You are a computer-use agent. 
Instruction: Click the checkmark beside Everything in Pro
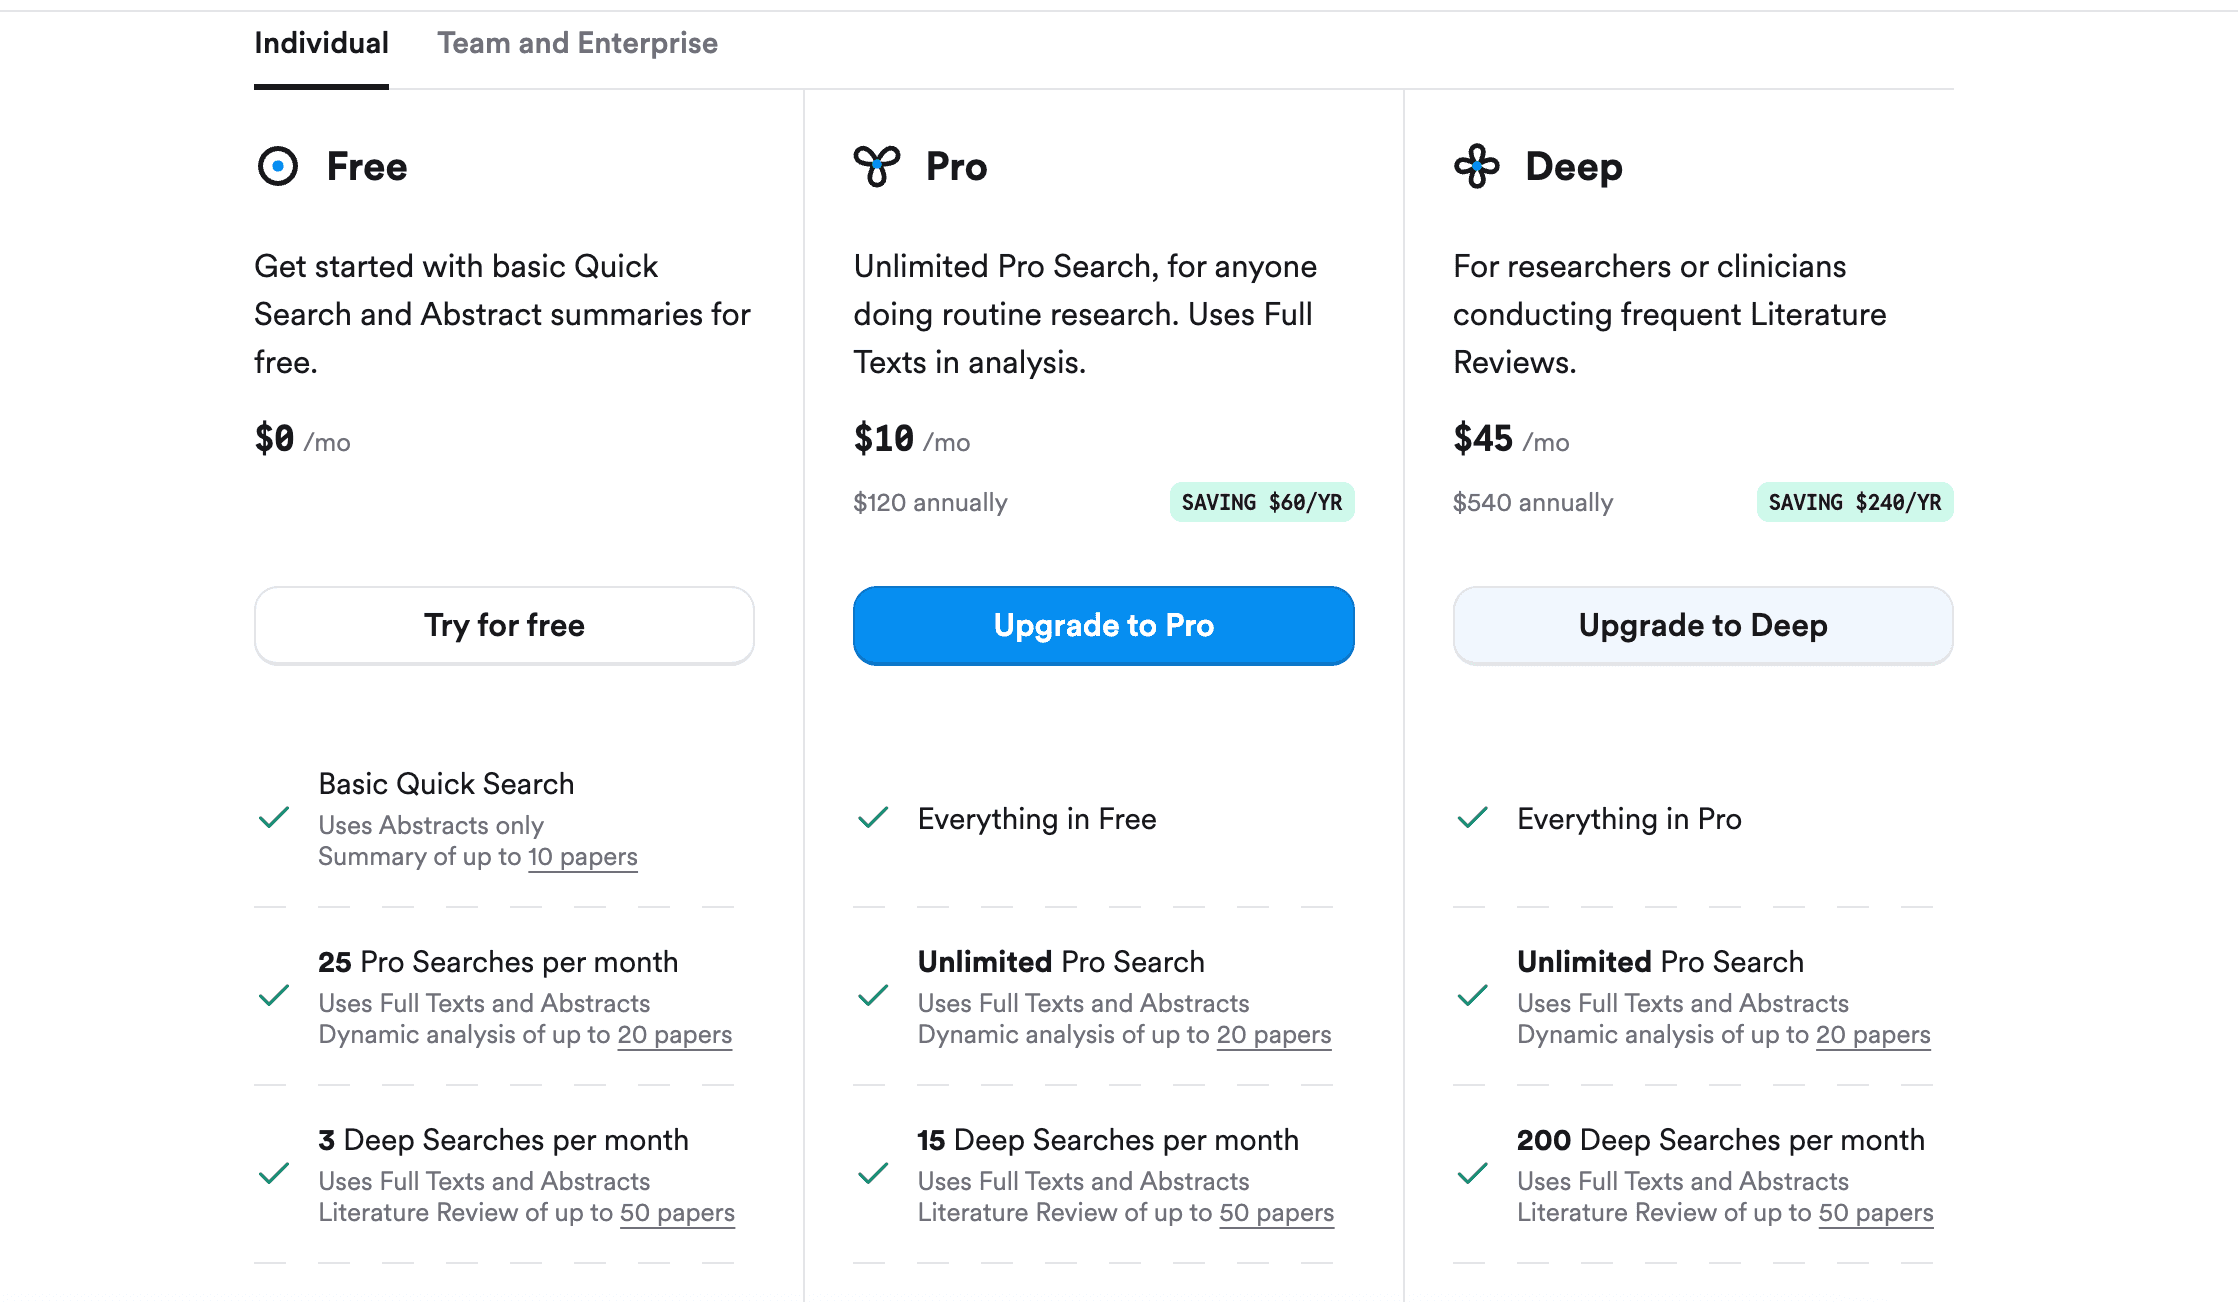1471,818
